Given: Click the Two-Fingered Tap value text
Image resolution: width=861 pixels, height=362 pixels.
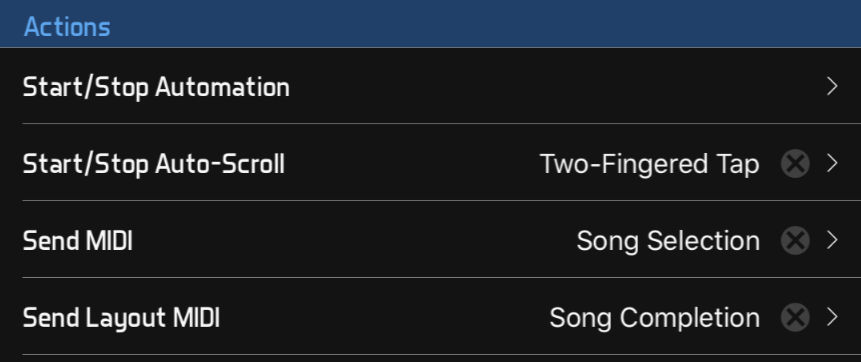Looking at the screenshot, I should [650, 164].
